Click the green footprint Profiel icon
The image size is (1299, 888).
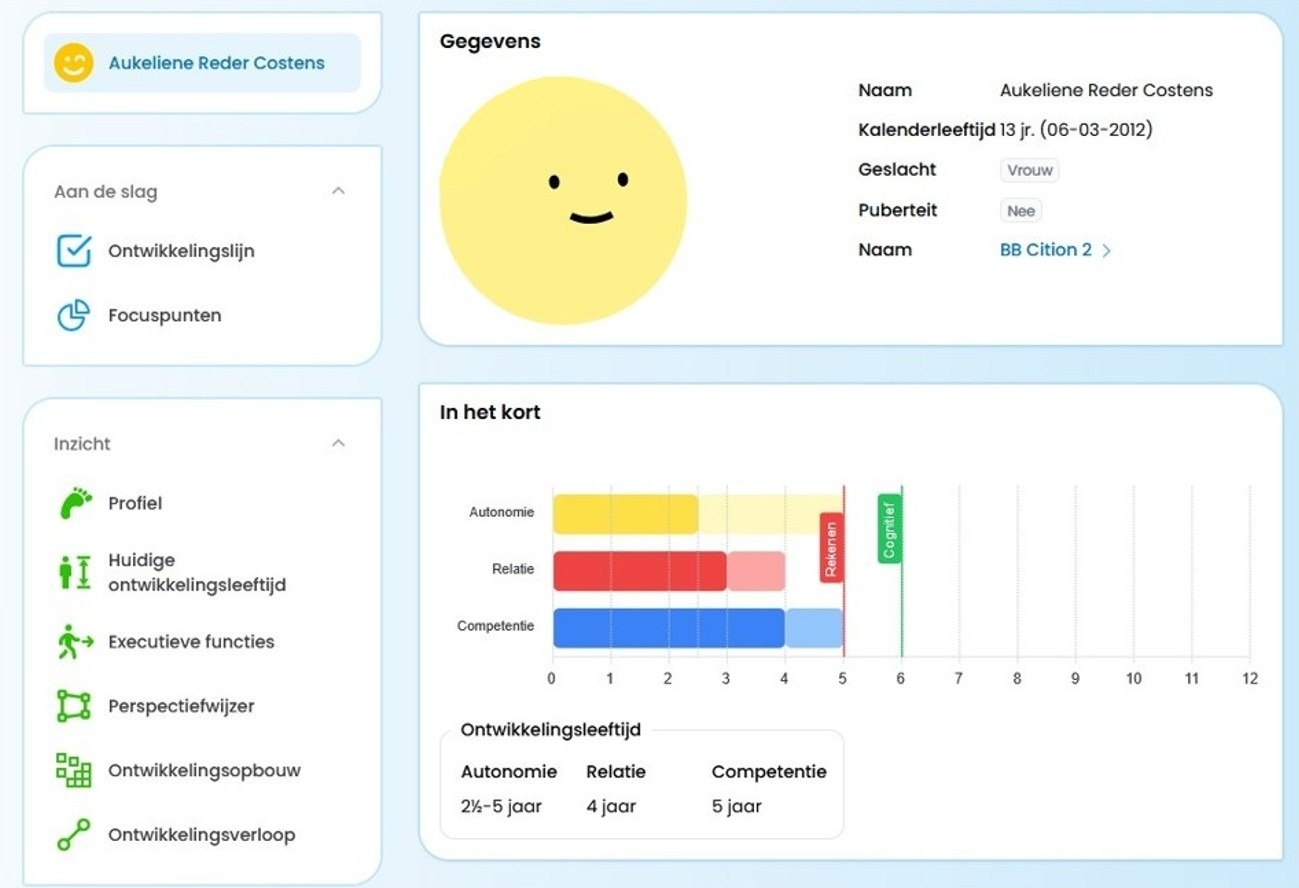coord(74,503)
